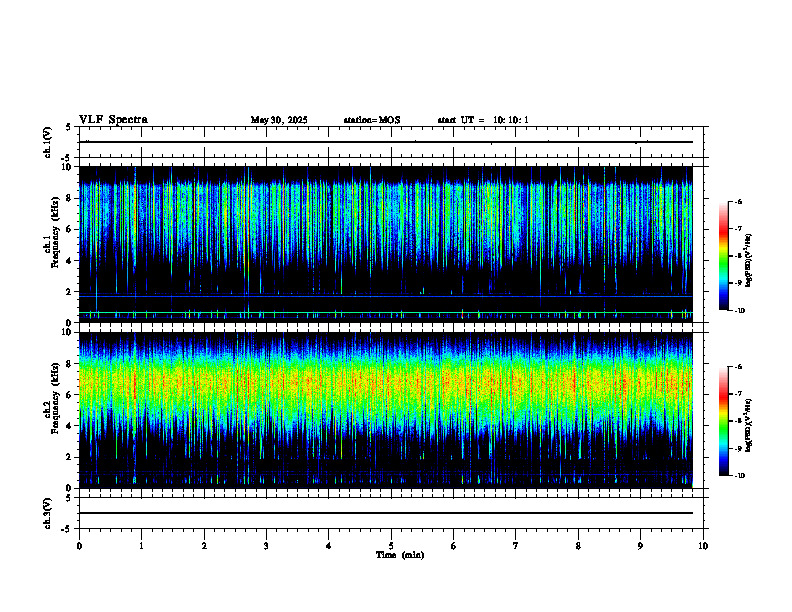Click the "0" tick on the time axis
Image resolution: width=792 pixels, height=612 pixels.
click(x=79, y=546)
